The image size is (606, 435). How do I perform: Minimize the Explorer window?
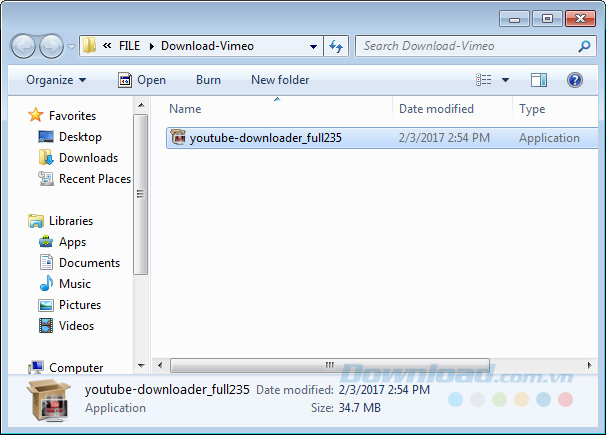[514, 19]
